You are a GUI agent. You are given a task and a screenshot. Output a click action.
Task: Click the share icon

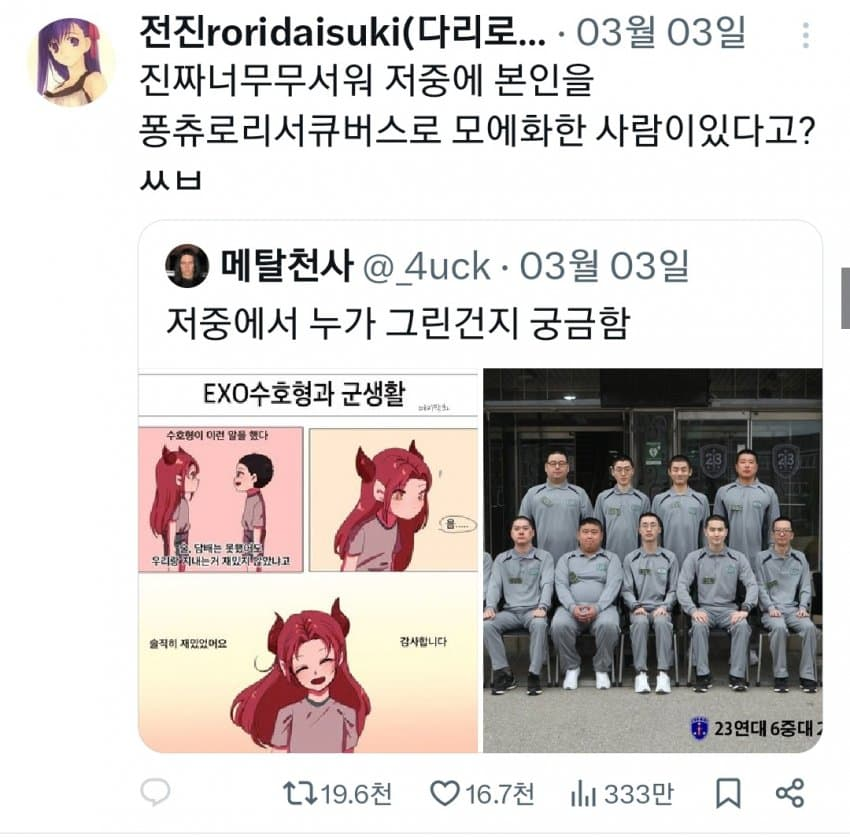[790, 793]
